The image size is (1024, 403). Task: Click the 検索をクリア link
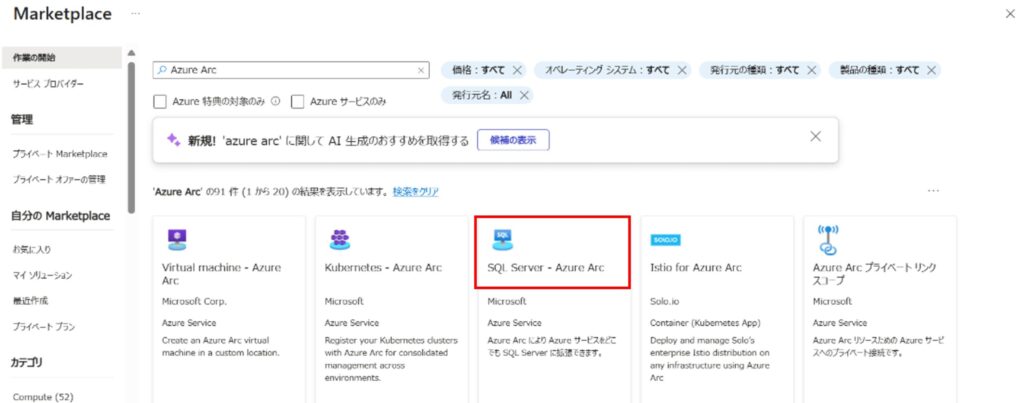(x=415, y=191)
